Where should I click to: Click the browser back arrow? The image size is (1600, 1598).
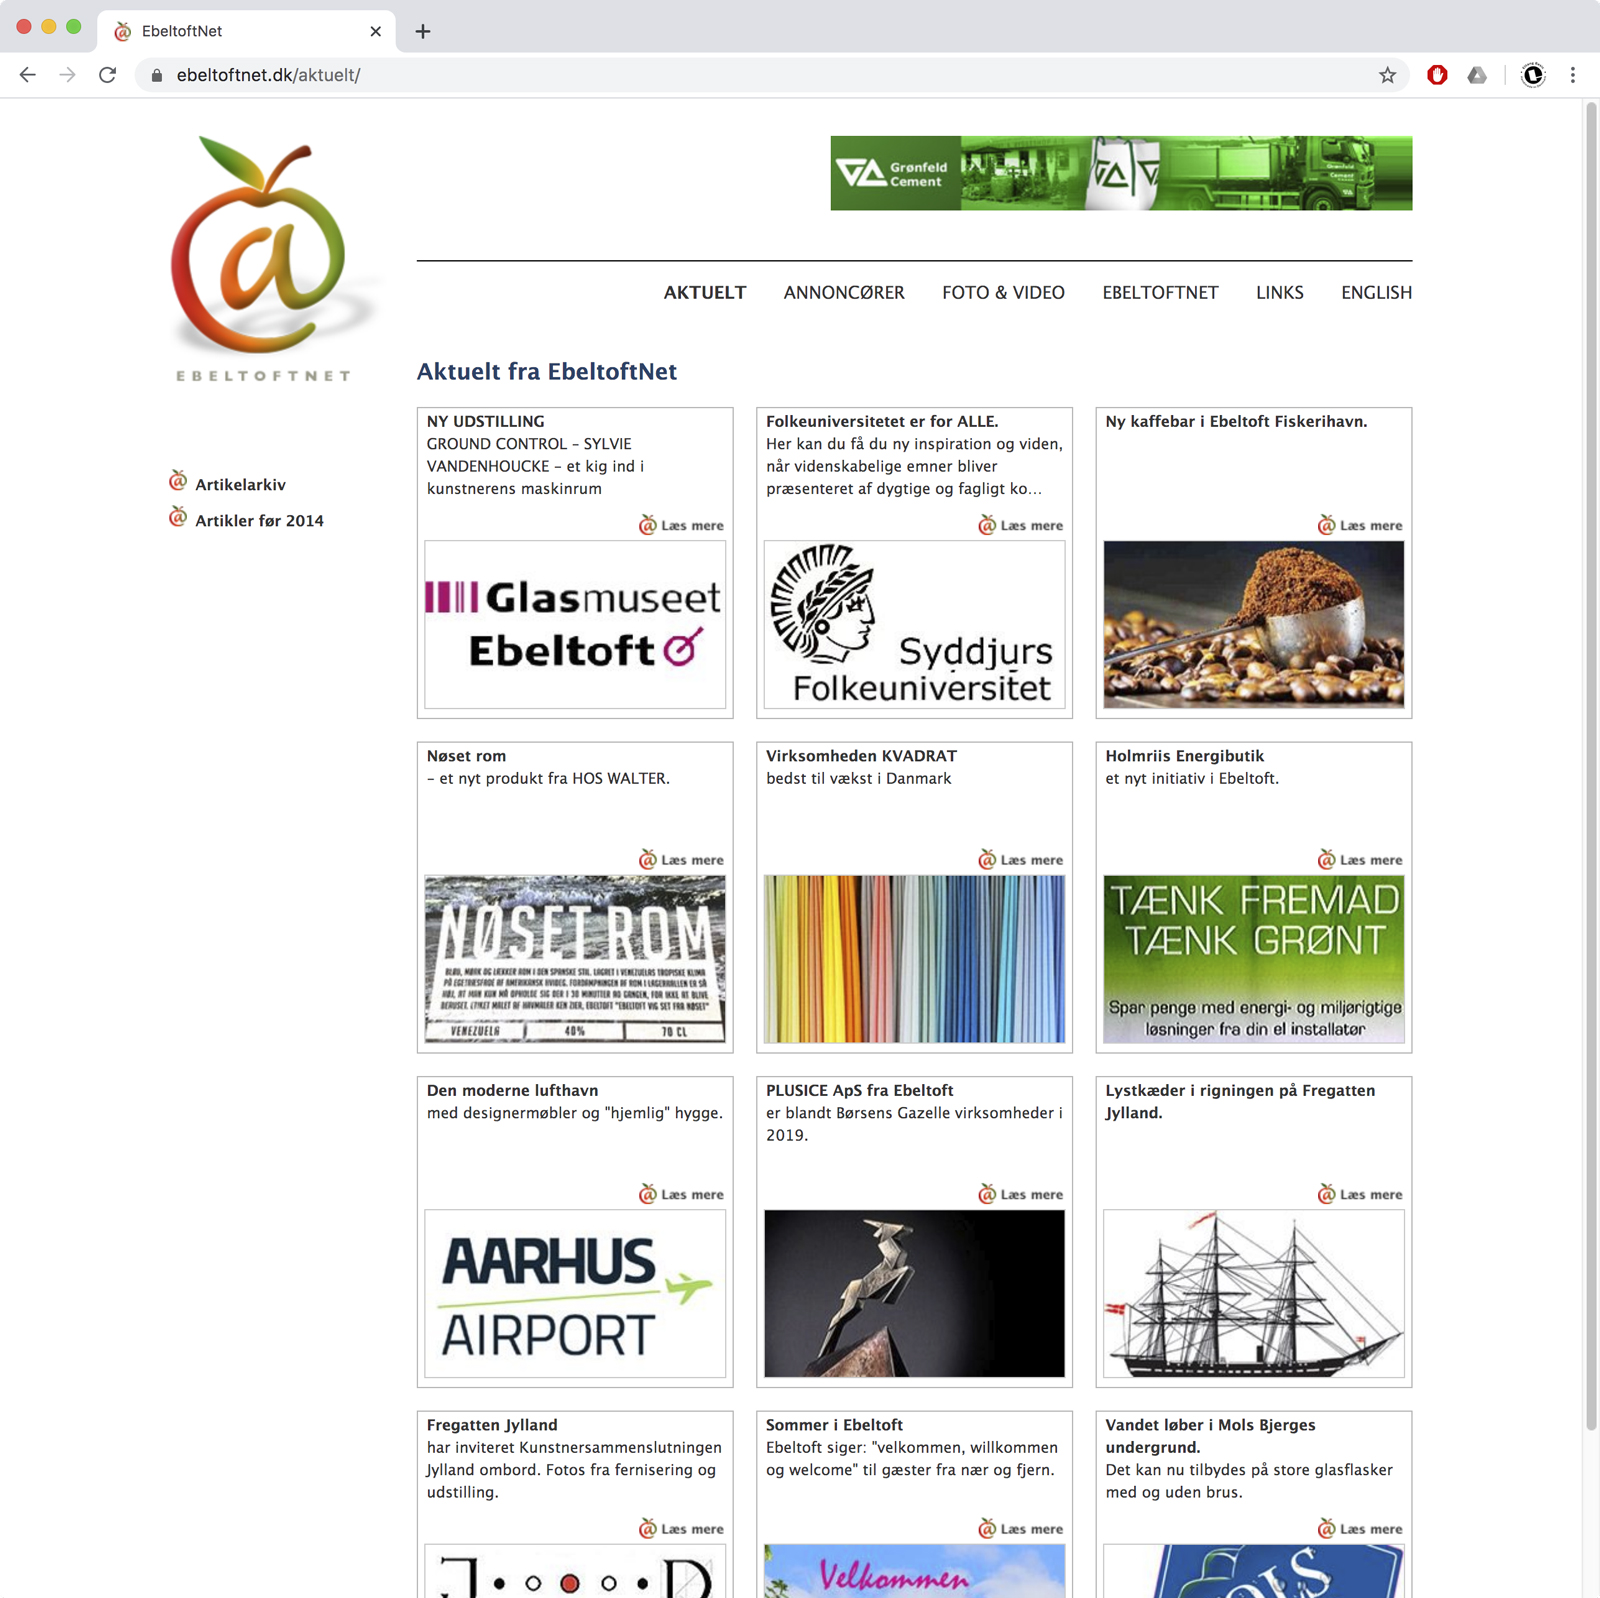(x=27, y=75)
